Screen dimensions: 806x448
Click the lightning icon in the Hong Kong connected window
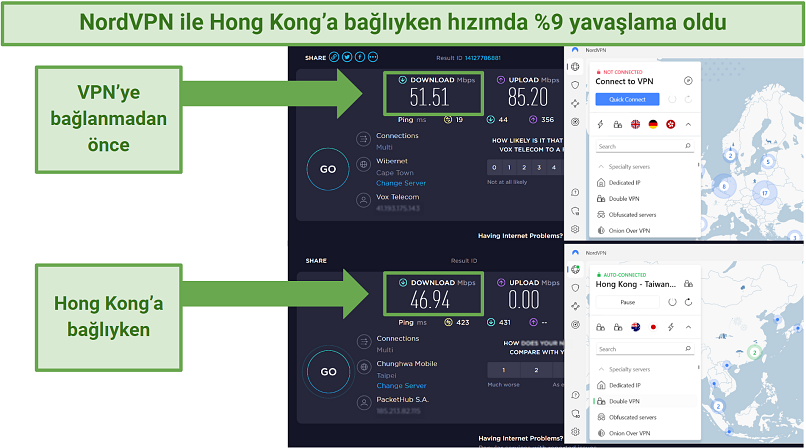(x=671, y=327)
